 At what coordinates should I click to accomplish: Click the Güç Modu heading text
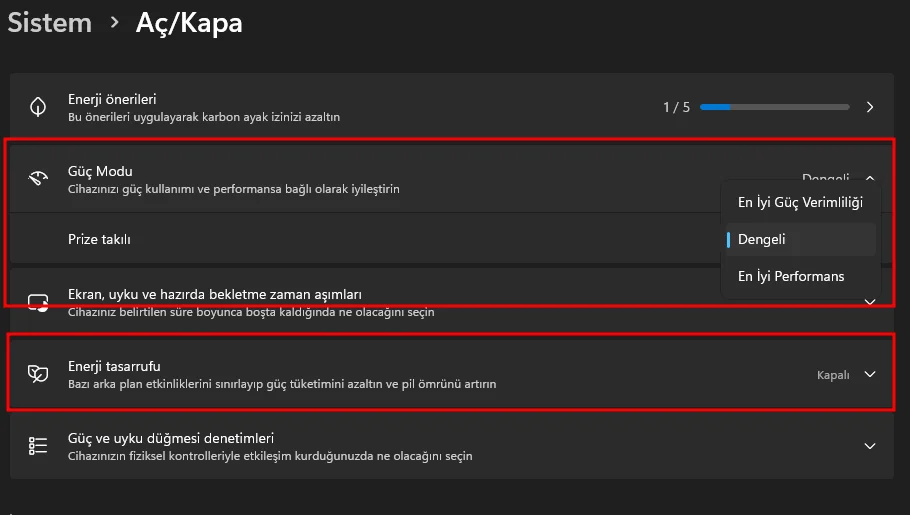(100, 171)
